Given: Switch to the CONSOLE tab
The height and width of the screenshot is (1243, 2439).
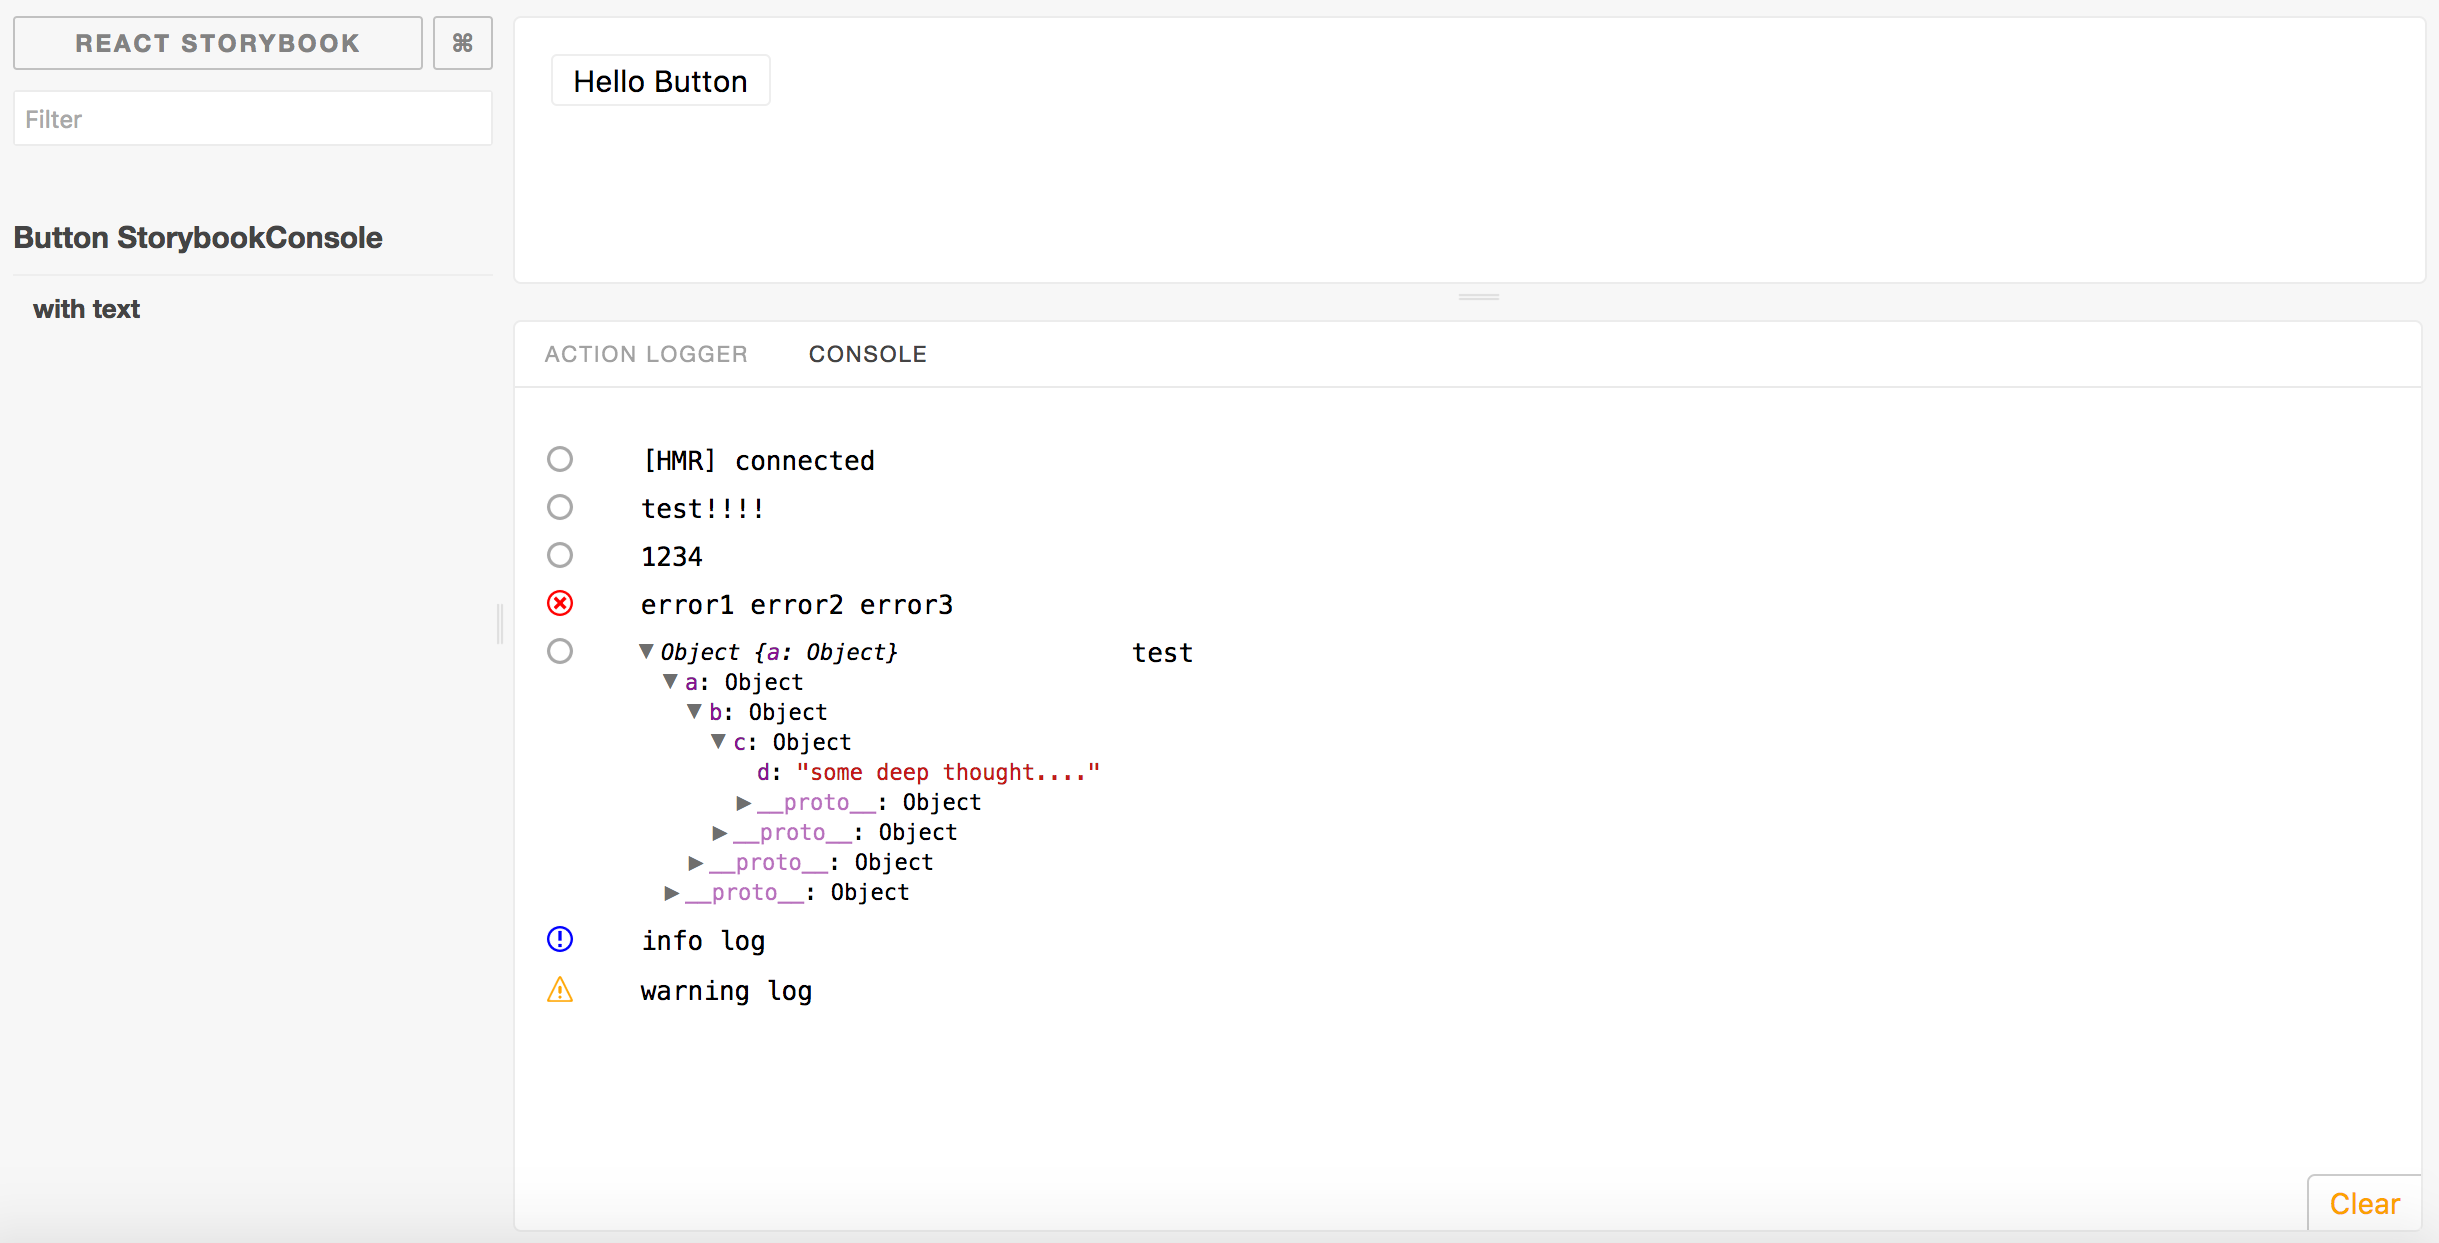Looking at the screenshot, I should 868,354.
